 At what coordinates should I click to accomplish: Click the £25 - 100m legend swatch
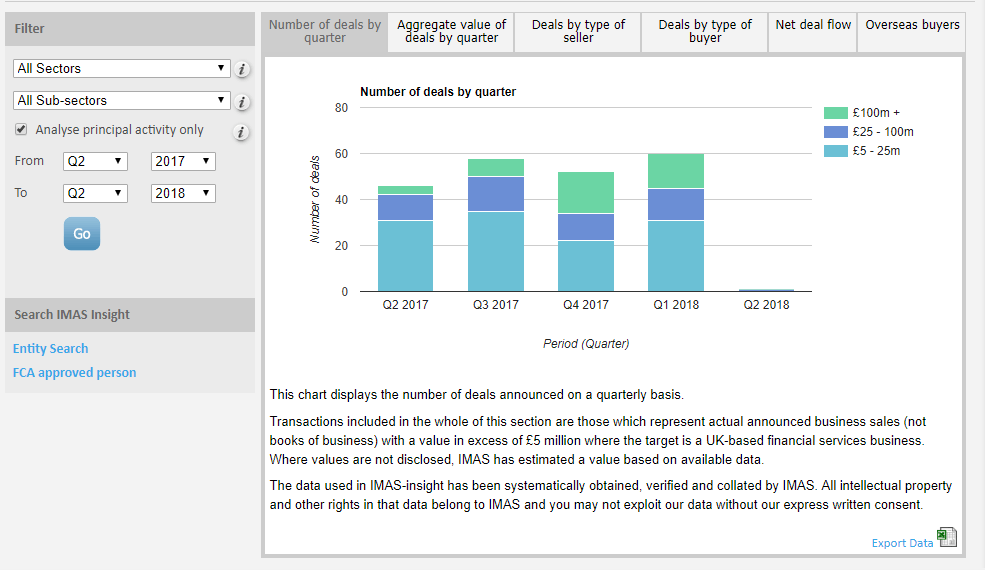pyautogui.click(x=835, y=132)
